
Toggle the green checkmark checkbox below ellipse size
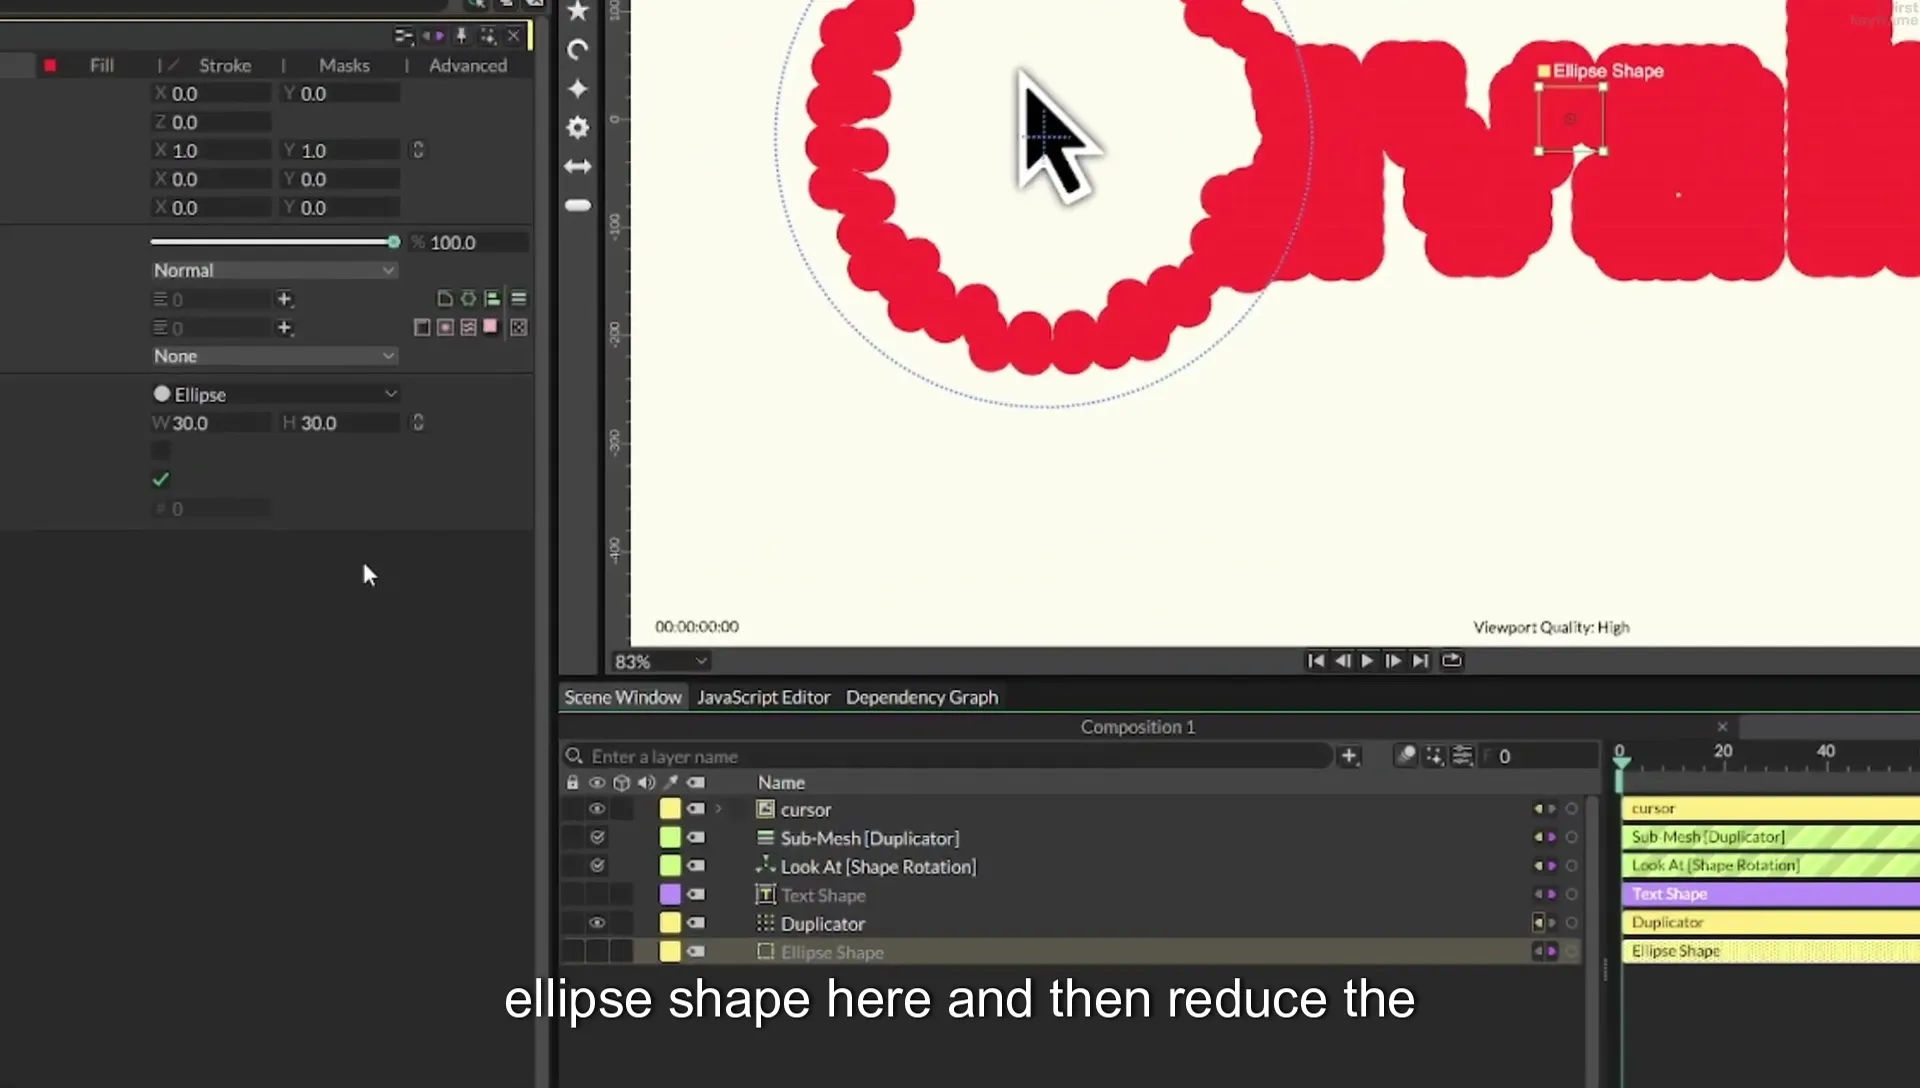pyautogui.click(x=161, y=480)
